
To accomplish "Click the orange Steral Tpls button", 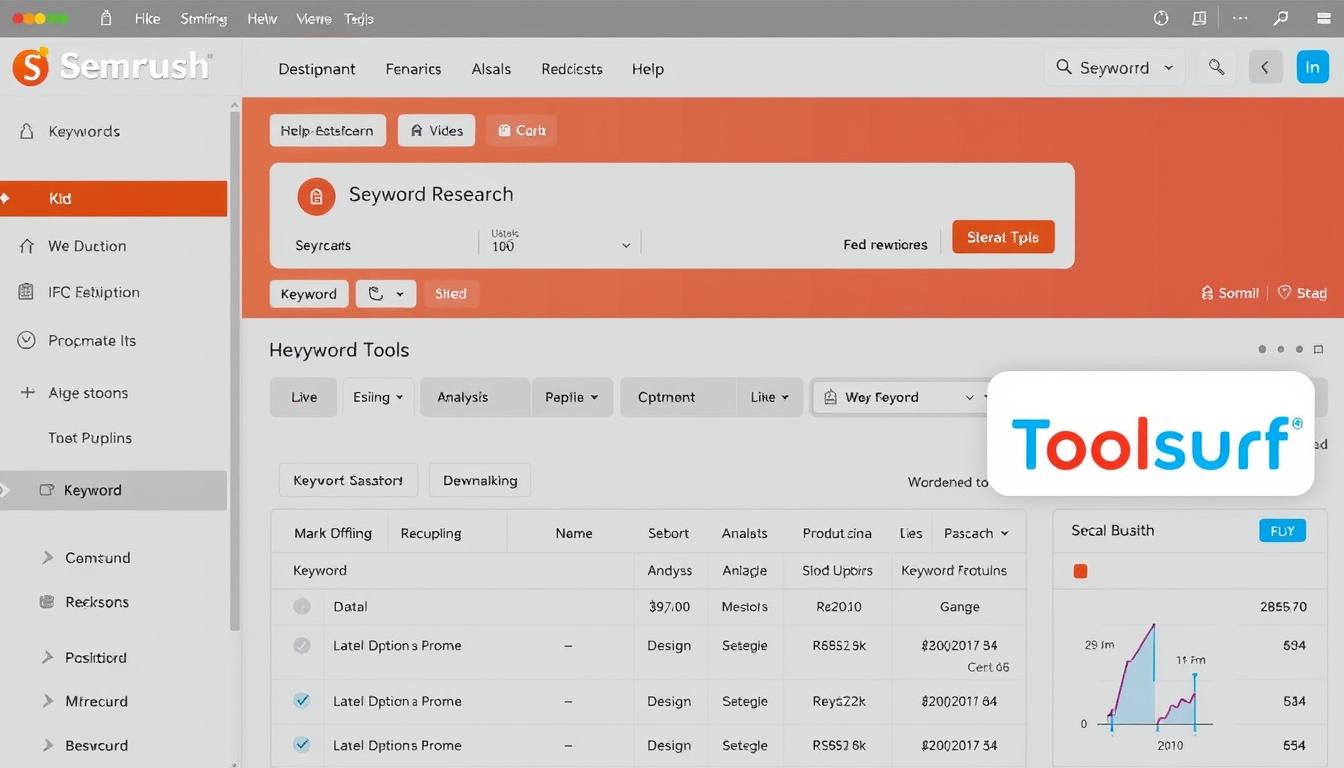I will tap(1003, 237).
